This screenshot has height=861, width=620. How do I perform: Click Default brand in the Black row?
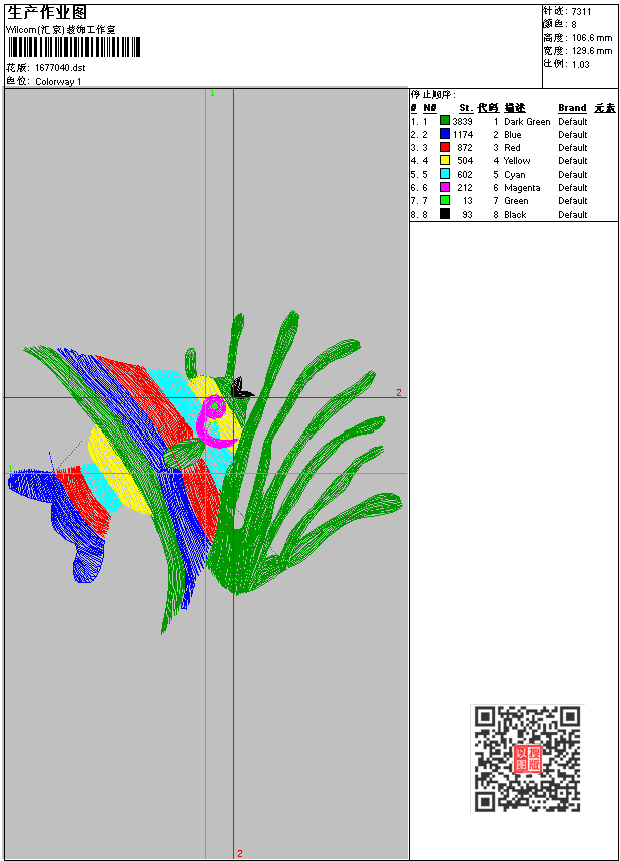point(573,215)
